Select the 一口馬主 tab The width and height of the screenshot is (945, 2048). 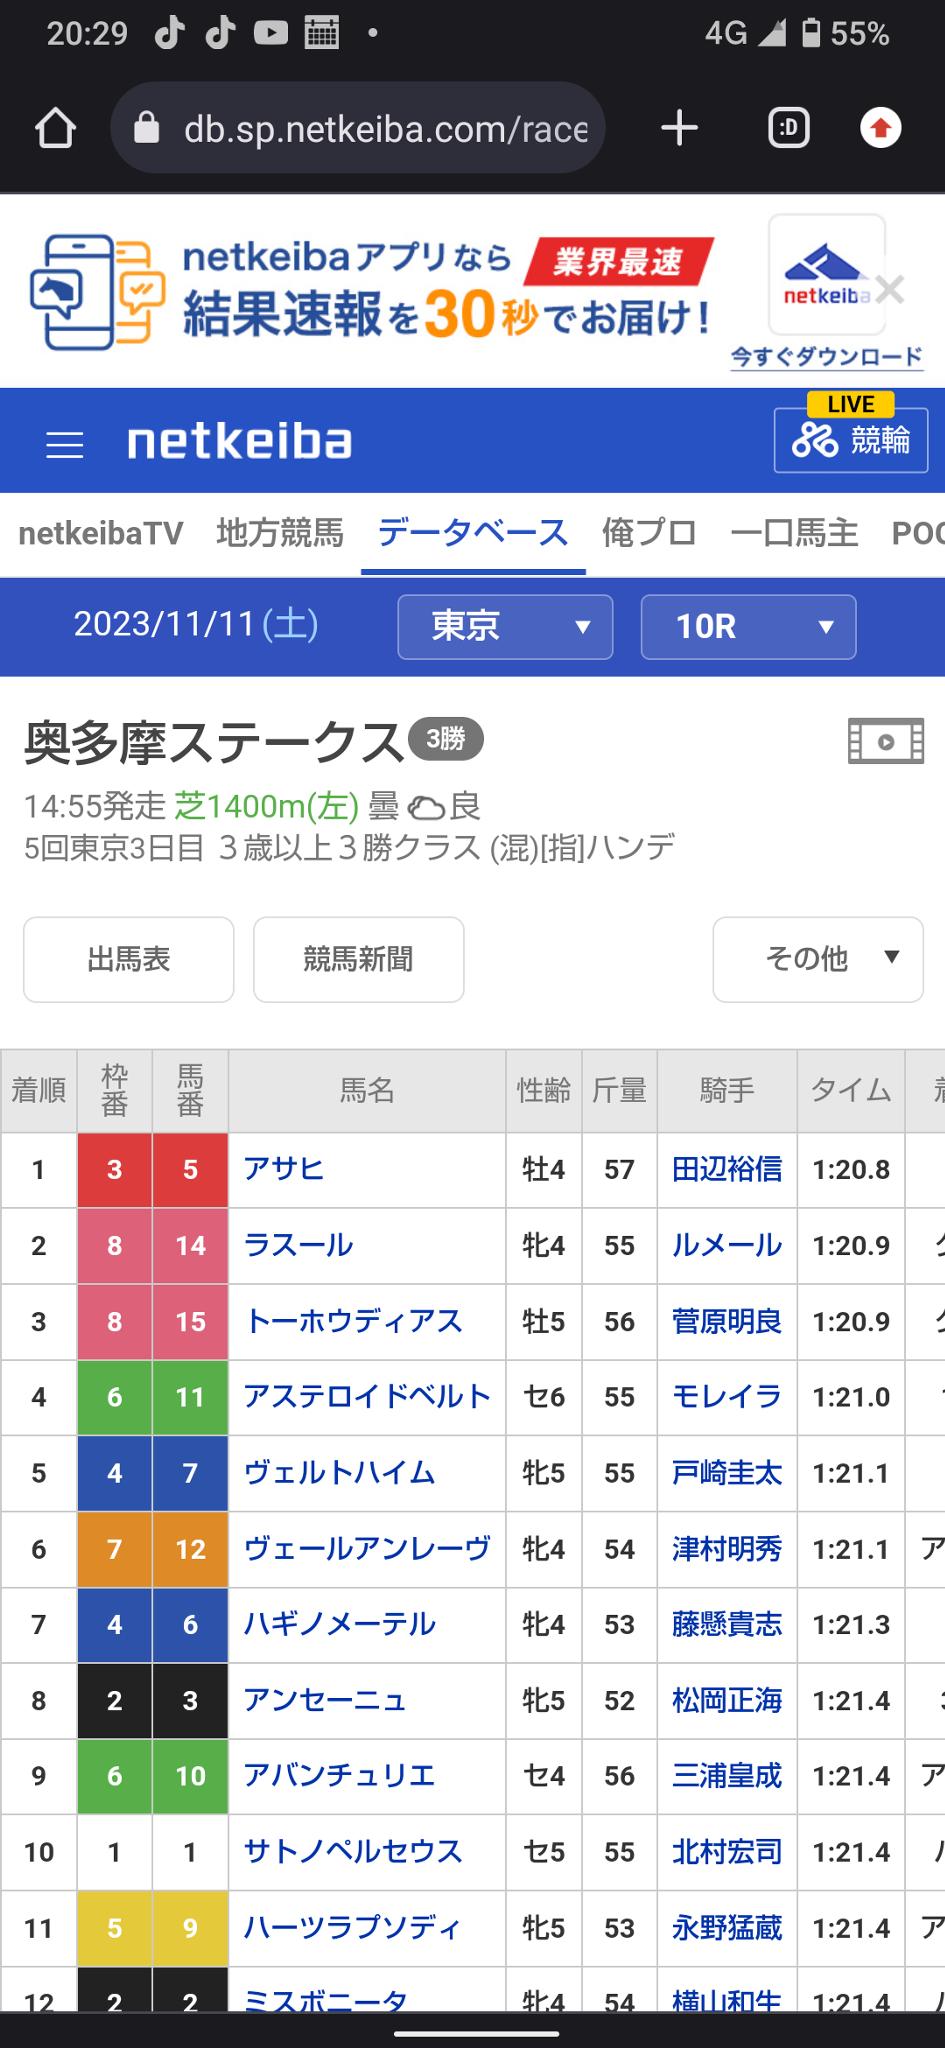pyautogui.click(x=794, y=533)
